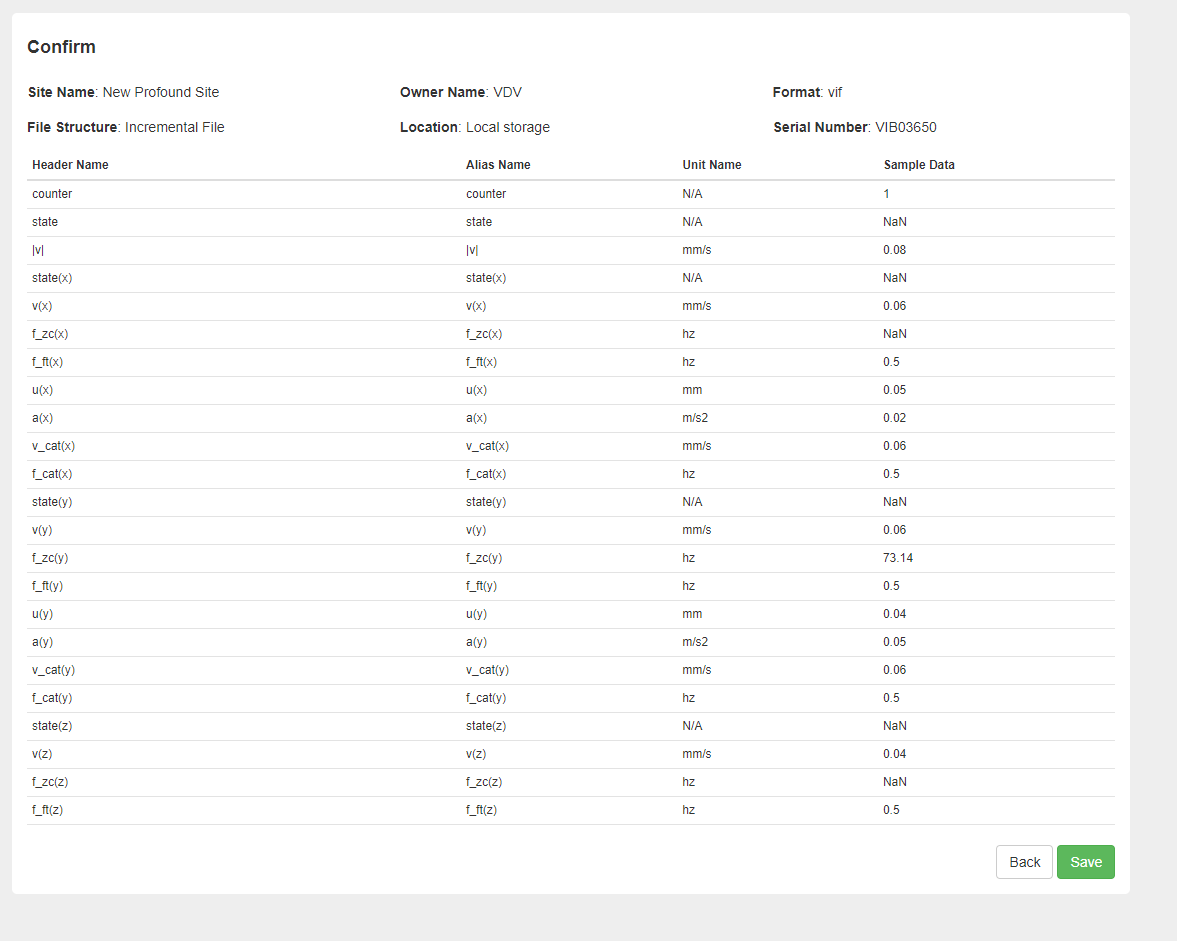Screen dimensions: 1177x941
Task: Click "f_zc(x)" in the Header Name column
Action: tap(50, 334)
